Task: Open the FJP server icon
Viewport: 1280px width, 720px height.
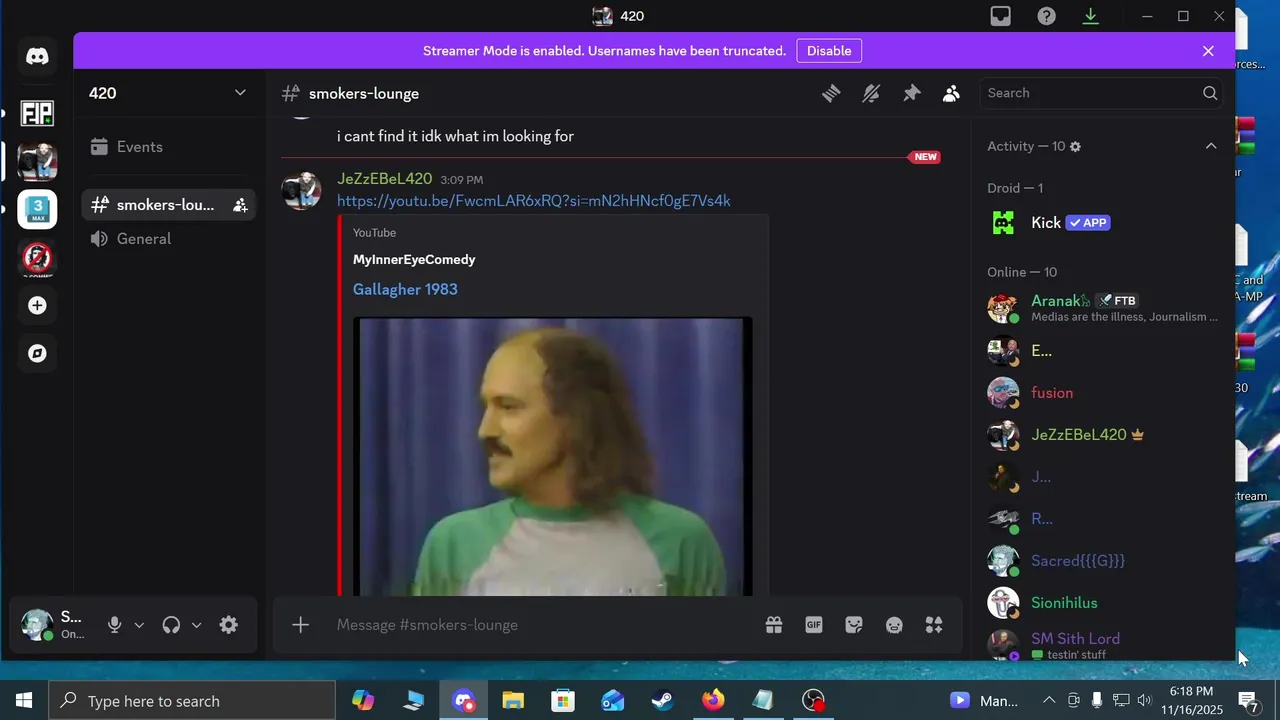Action: [37, 112]
